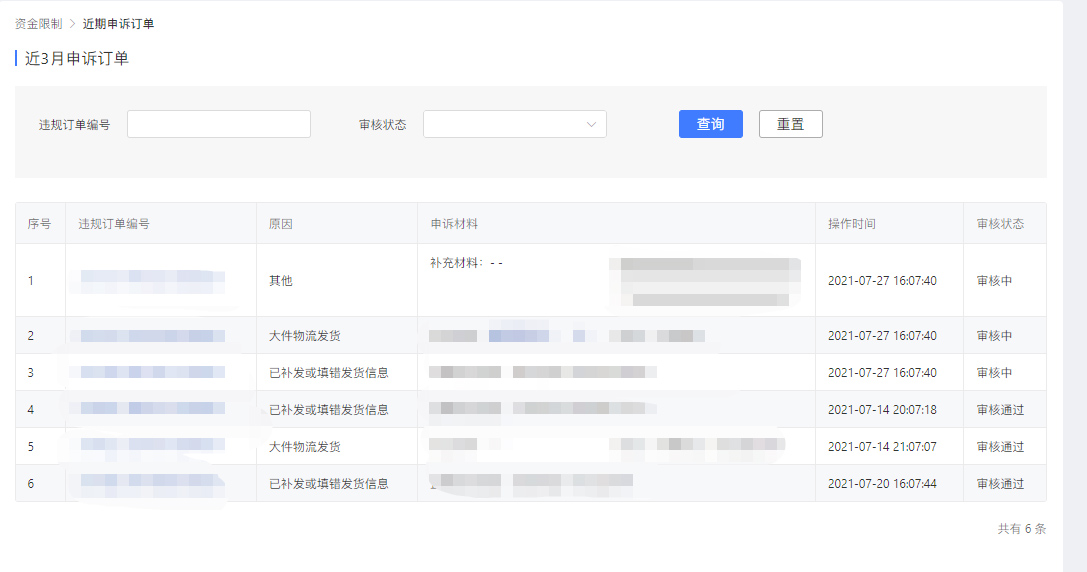Click 补充材料 text in row 1
Viewport: 1087px width, 572px height.
click(x=466, y=263)
